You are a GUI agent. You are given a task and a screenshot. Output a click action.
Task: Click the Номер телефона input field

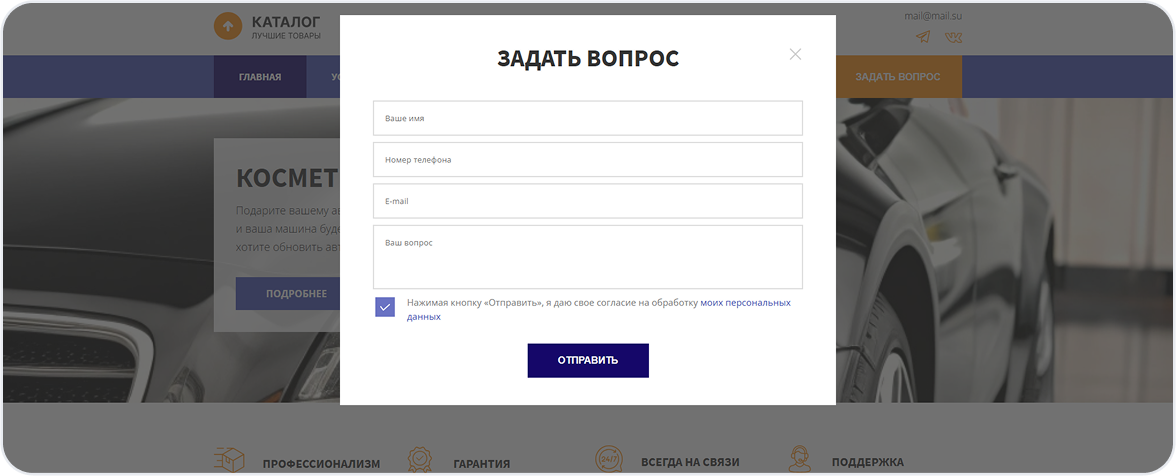point(588,160)
